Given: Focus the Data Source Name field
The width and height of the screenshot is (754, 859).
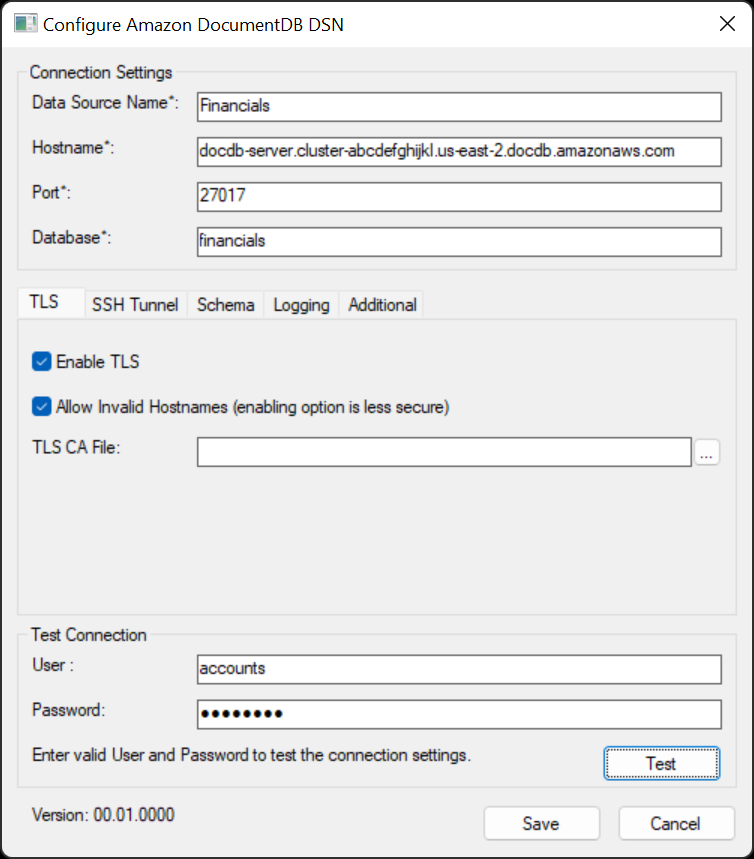Looking at the screenshot, I should pyautogui.click(x=459, y=107).
